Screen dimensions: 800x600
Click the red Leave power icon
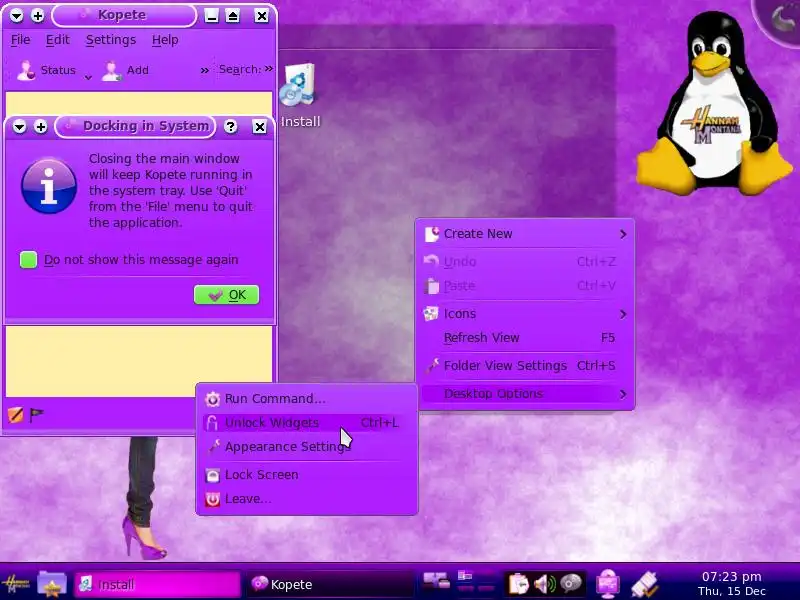coord(212,499)
